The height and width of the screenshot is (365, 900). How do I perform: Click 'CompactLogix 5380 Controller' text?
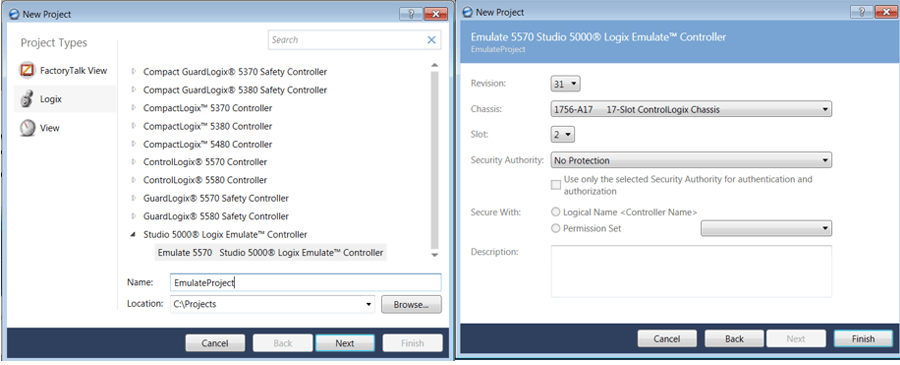[x=208, y=126]
